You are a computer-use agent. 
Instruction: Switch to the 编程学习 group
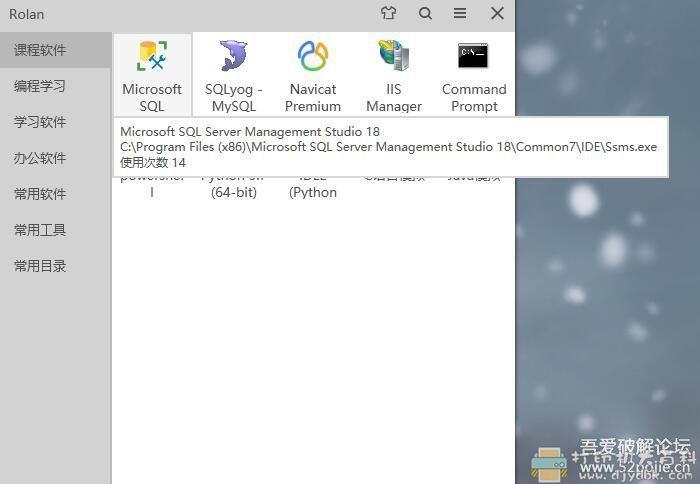pos(55,86)
